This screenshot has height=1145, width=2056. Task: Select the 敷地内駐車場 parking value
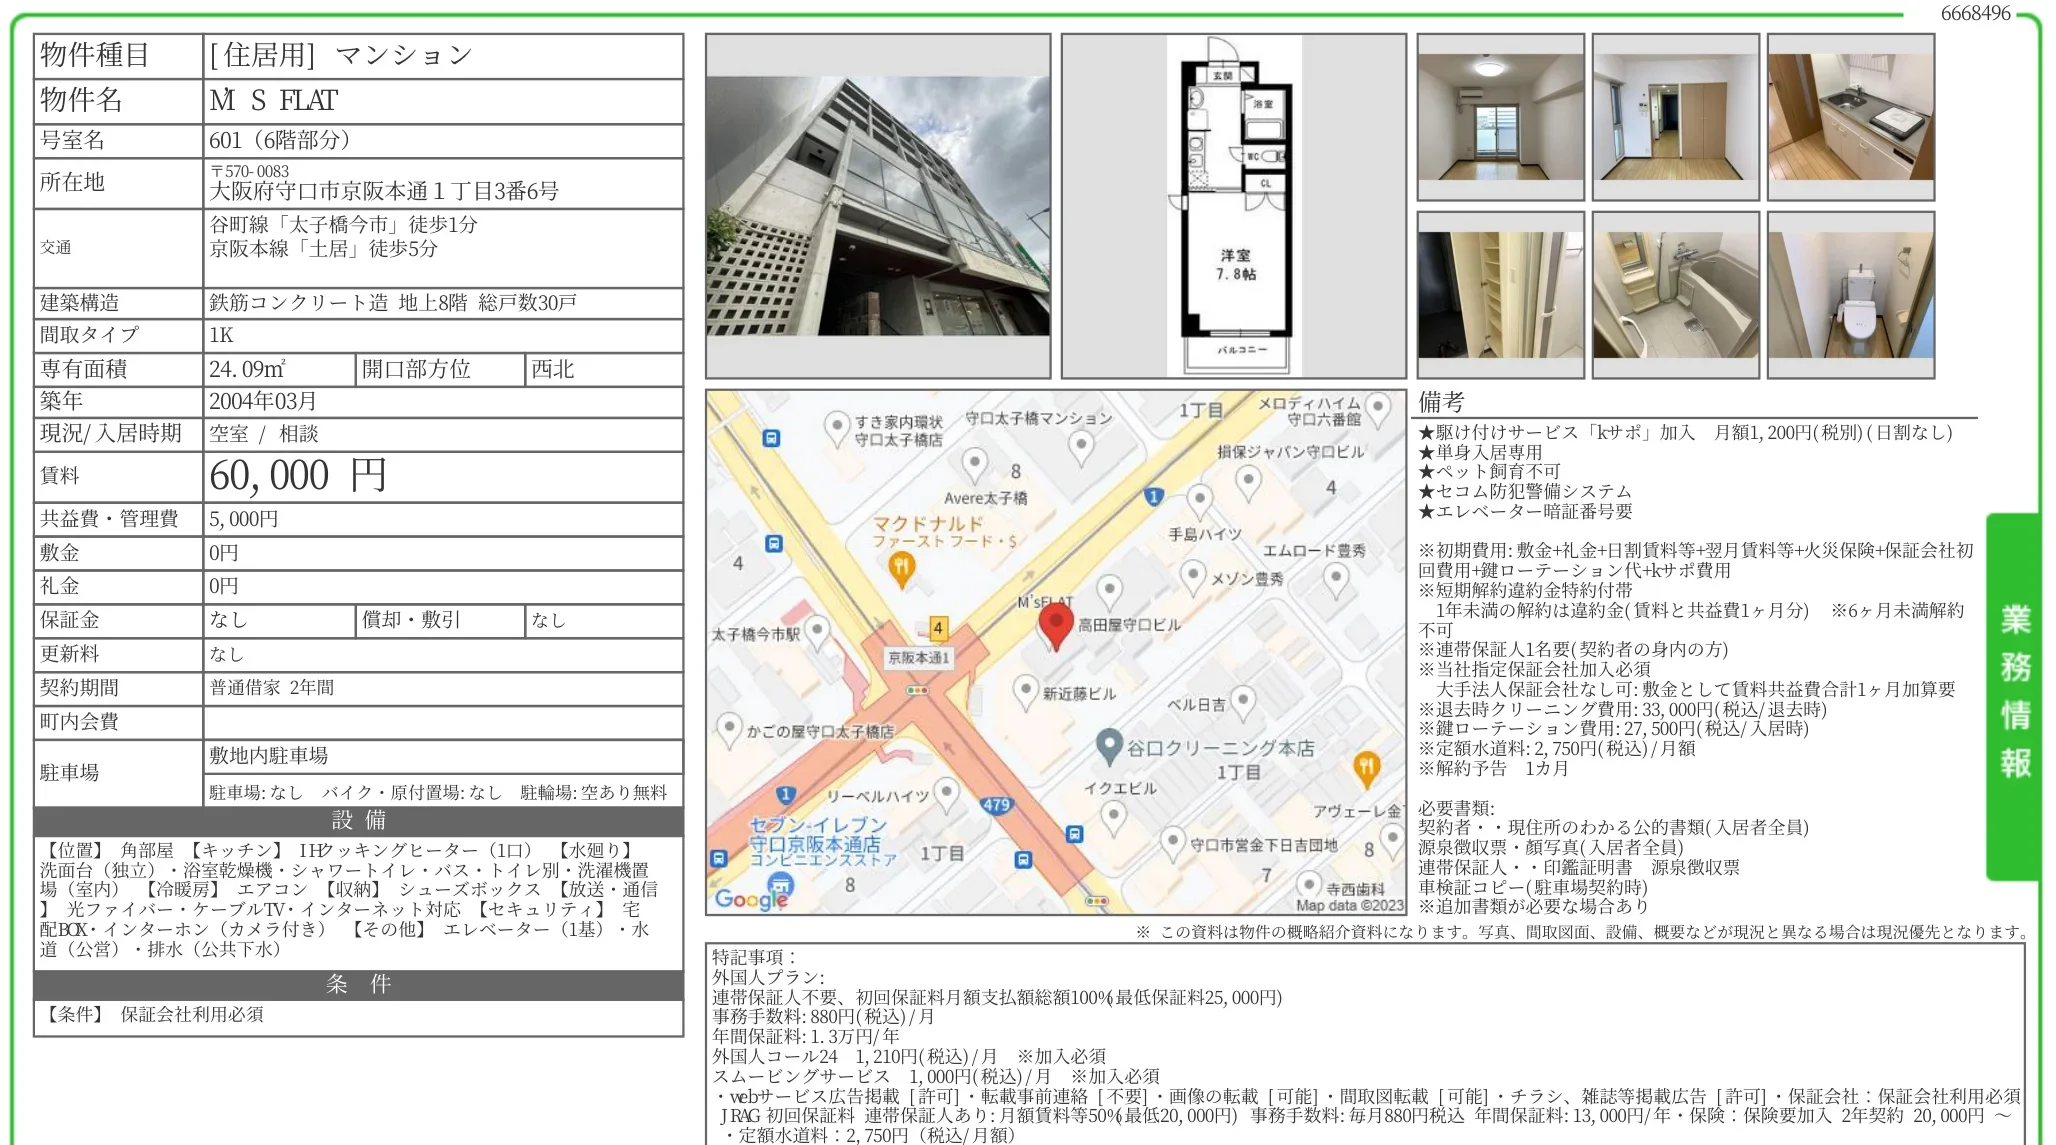pos(268,755)
